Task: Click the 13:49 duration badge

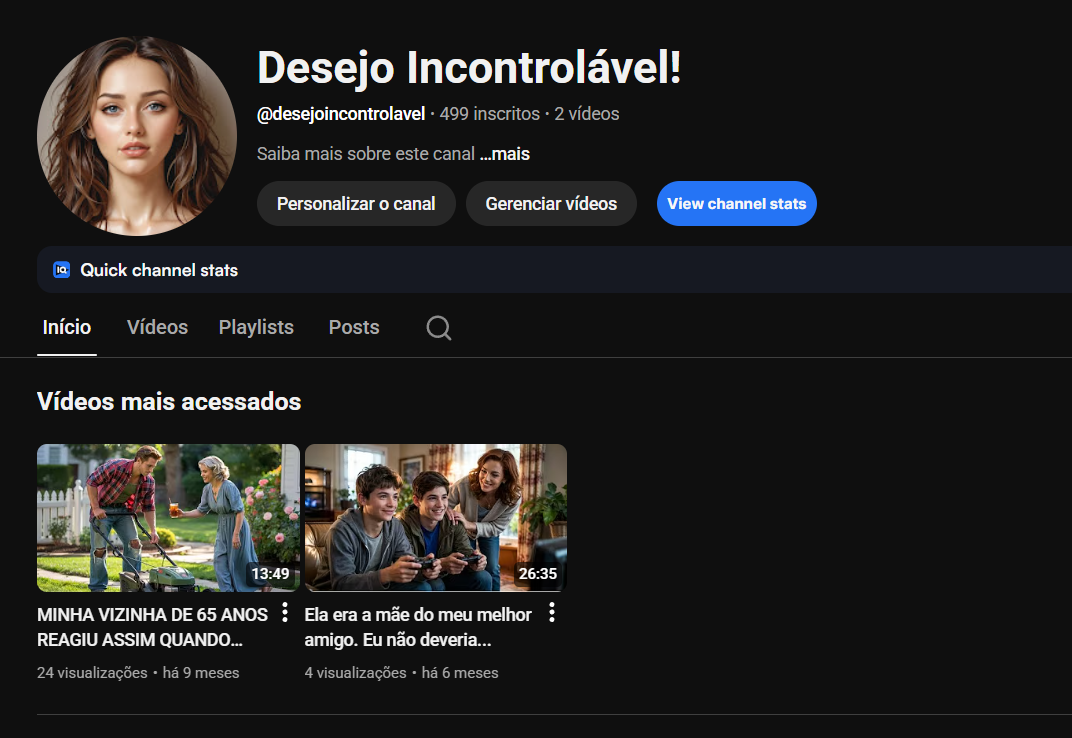Action: tap(270, 574)
